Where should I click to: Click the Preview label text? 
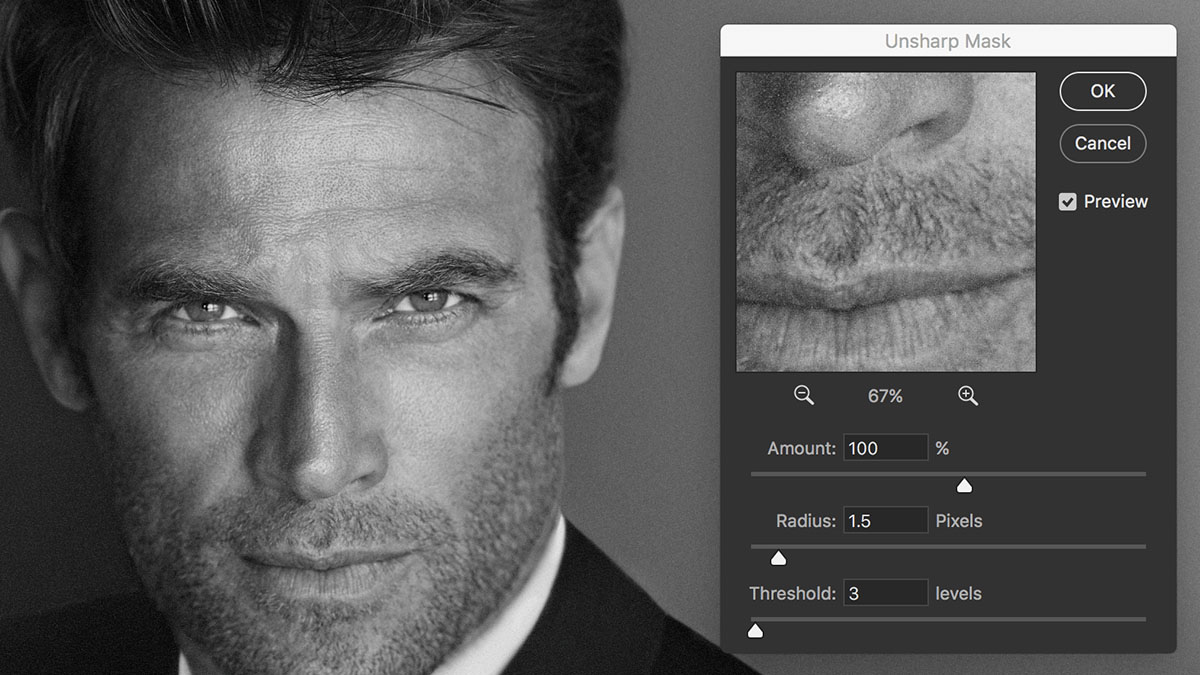(1115, 200)
